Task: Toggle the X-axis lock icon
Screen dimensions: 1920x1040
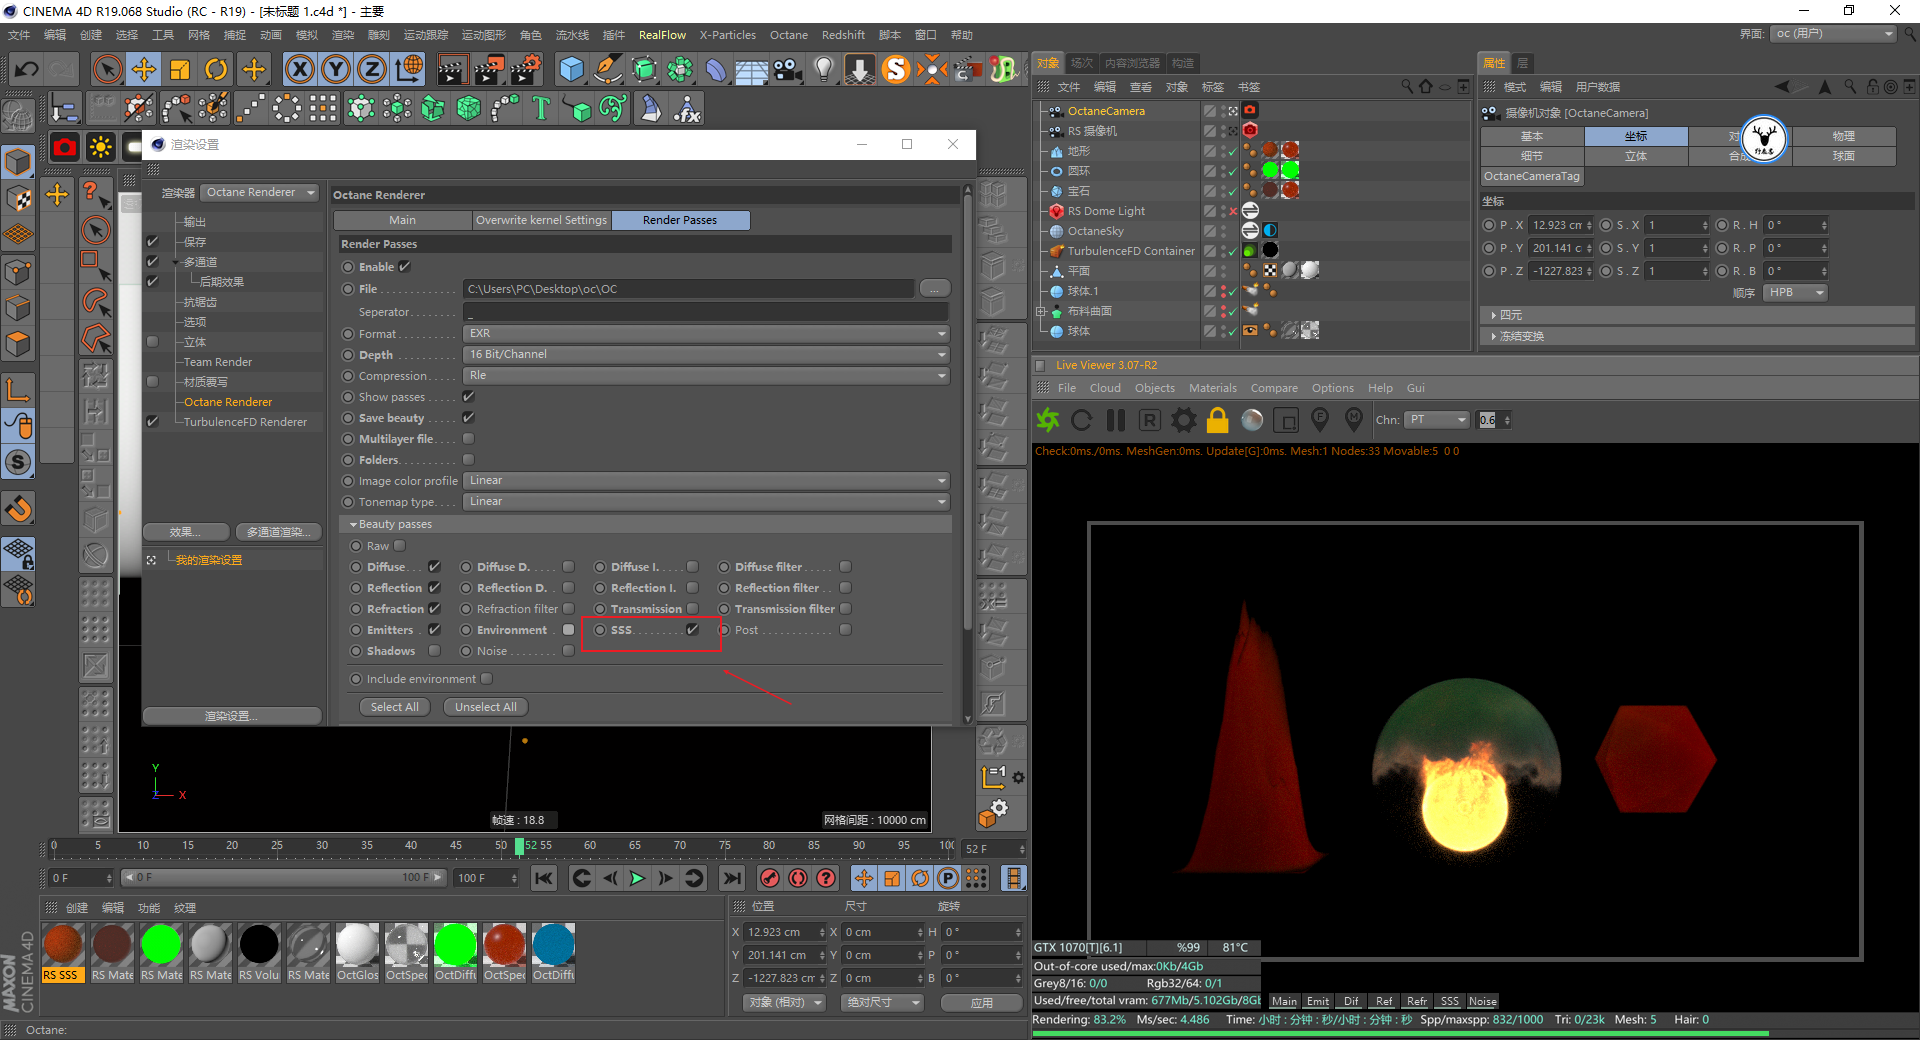Action: 299,69
